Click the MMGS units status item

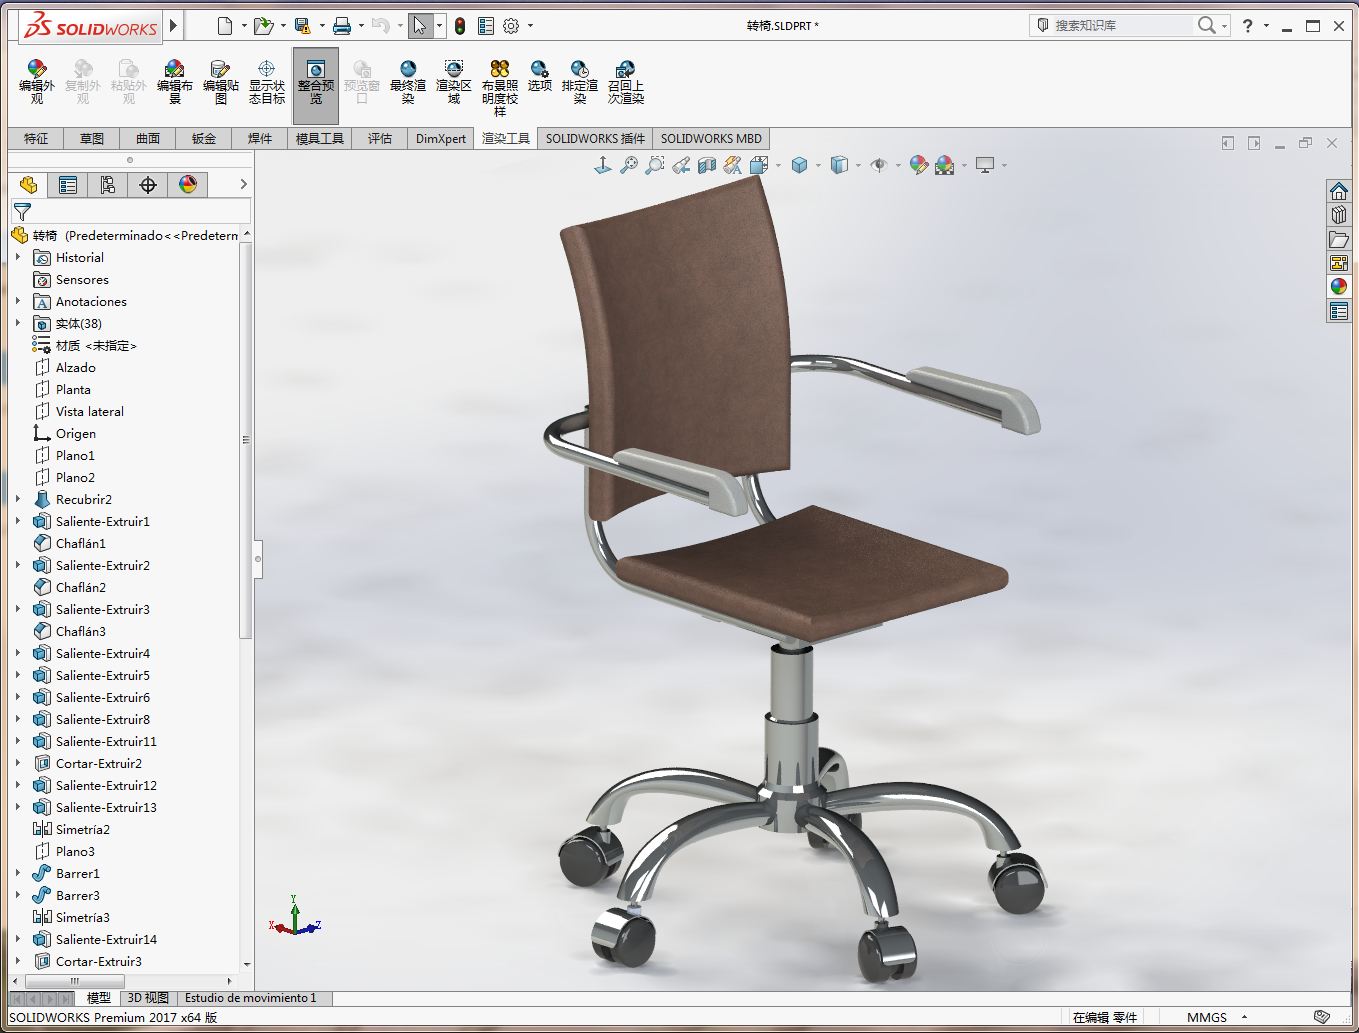pos(1207,1017)
